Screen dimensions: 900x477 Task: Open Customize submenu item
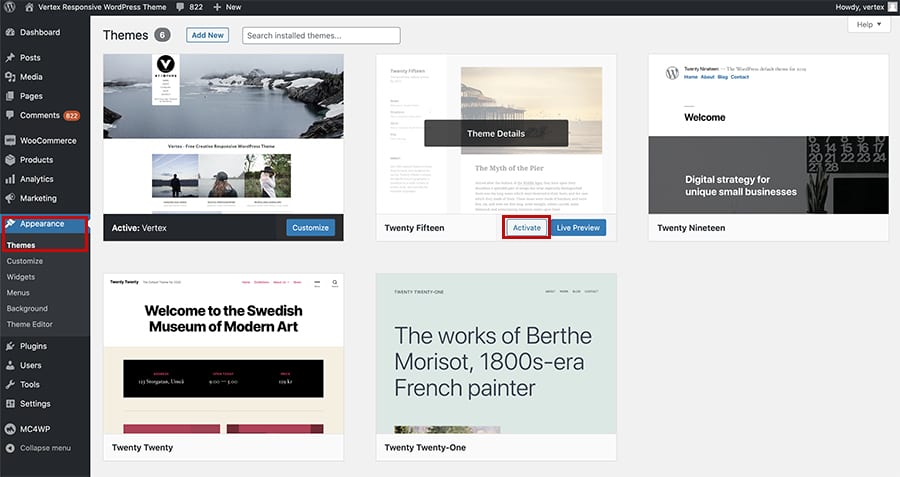(x=25, y=261)
